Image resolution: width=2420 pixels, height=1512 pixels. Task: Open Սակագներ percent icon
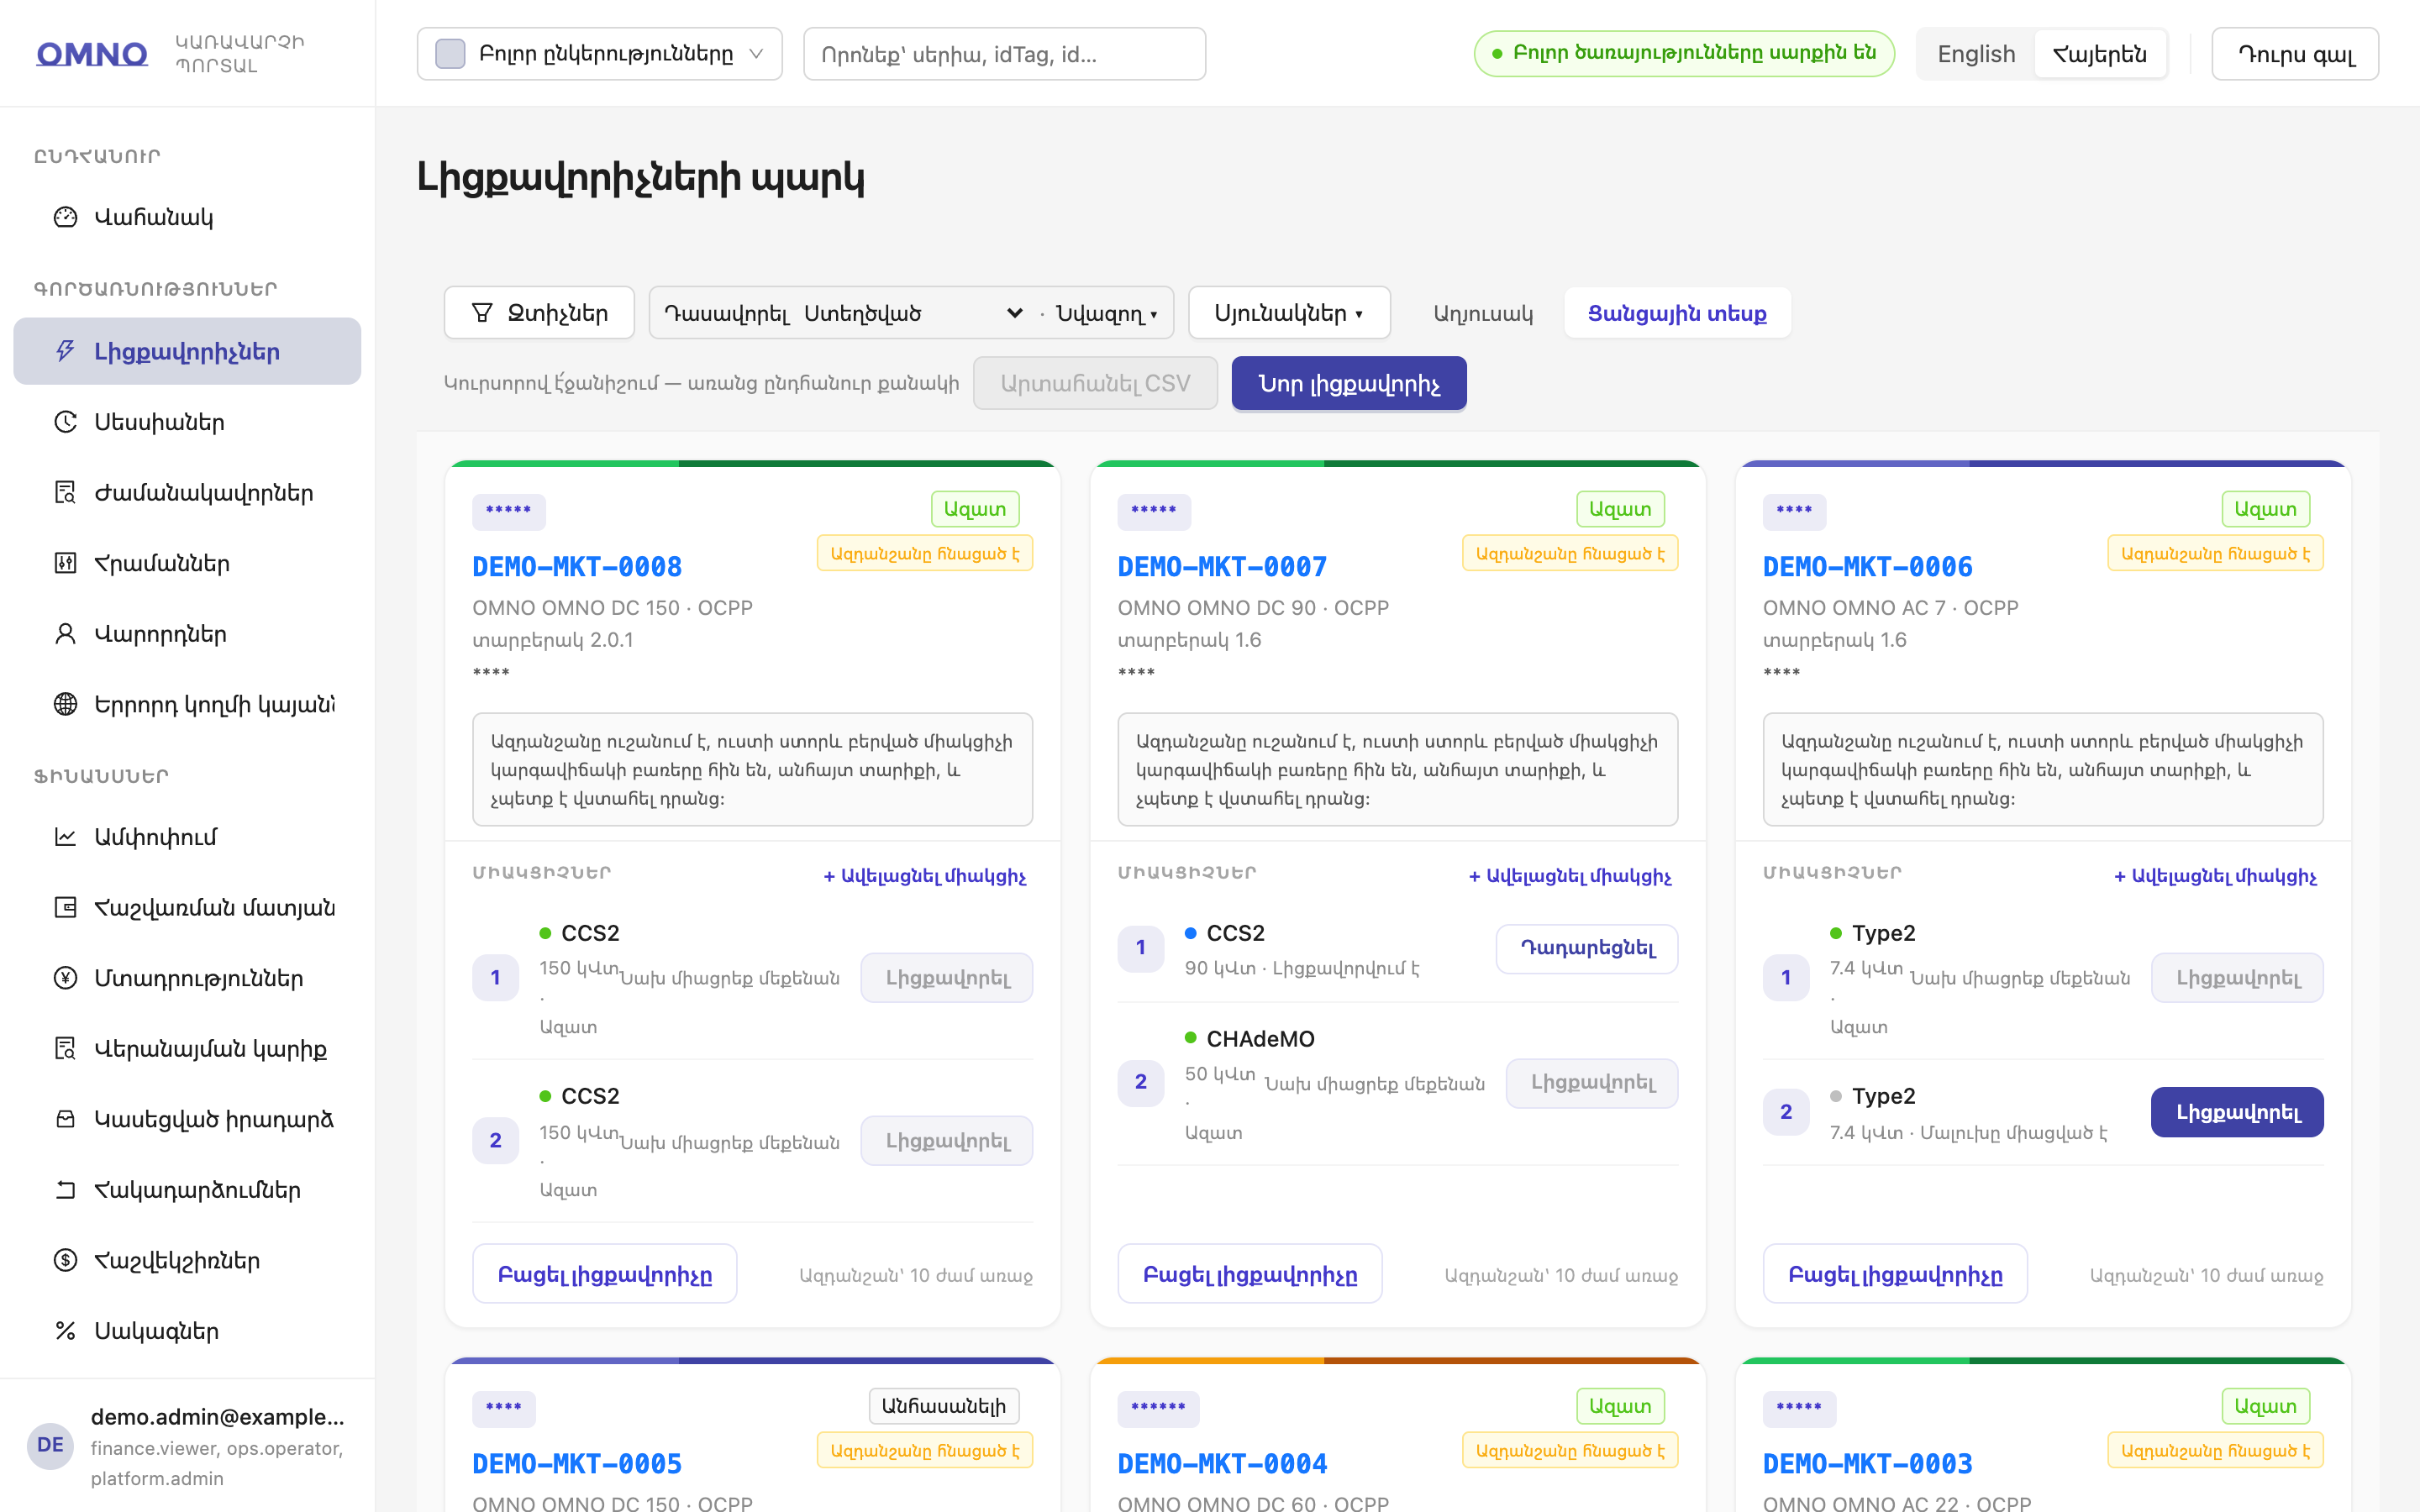65,1331
